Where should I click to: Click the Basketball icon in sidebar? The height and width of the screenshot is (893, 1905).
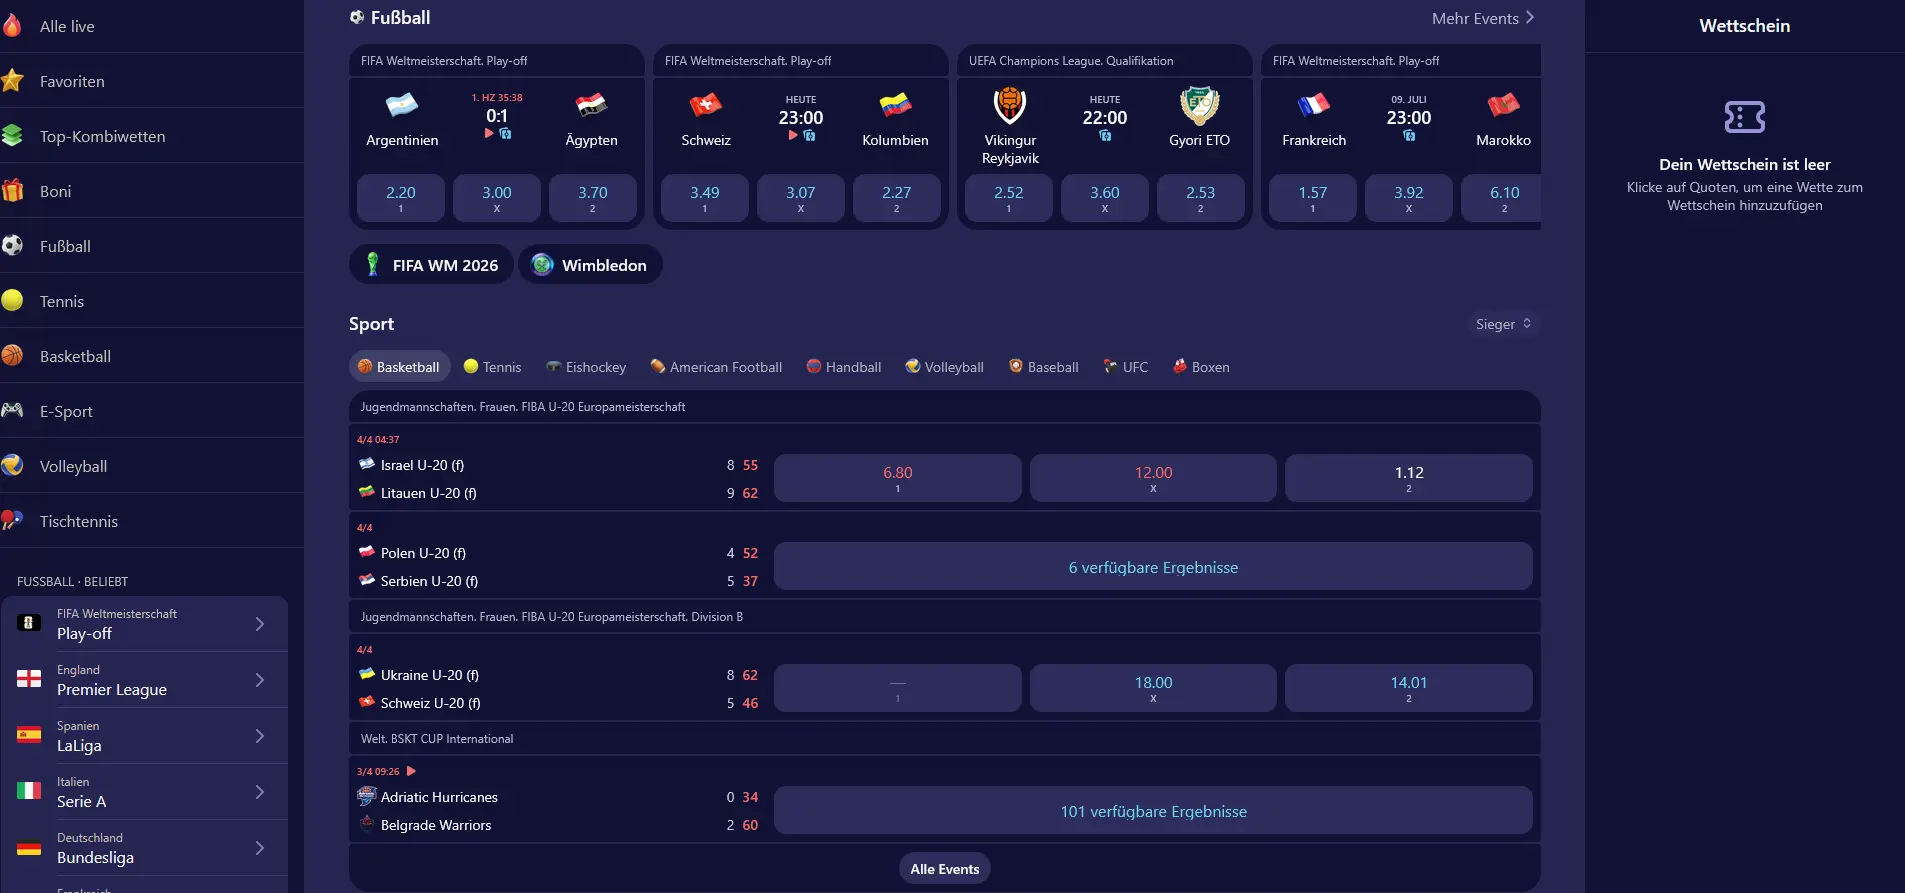12,356
